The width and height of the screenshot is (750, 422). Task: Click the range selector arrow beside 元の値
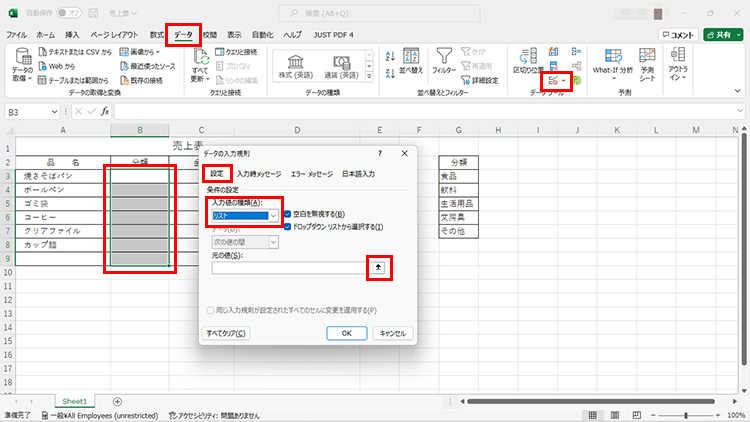377,267
